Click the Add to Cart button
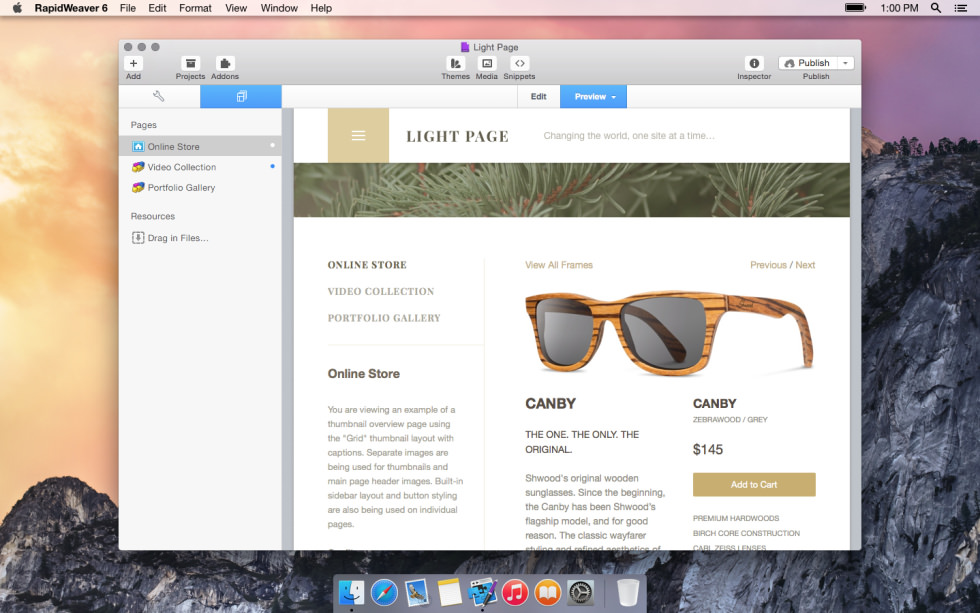 [754, 484]
